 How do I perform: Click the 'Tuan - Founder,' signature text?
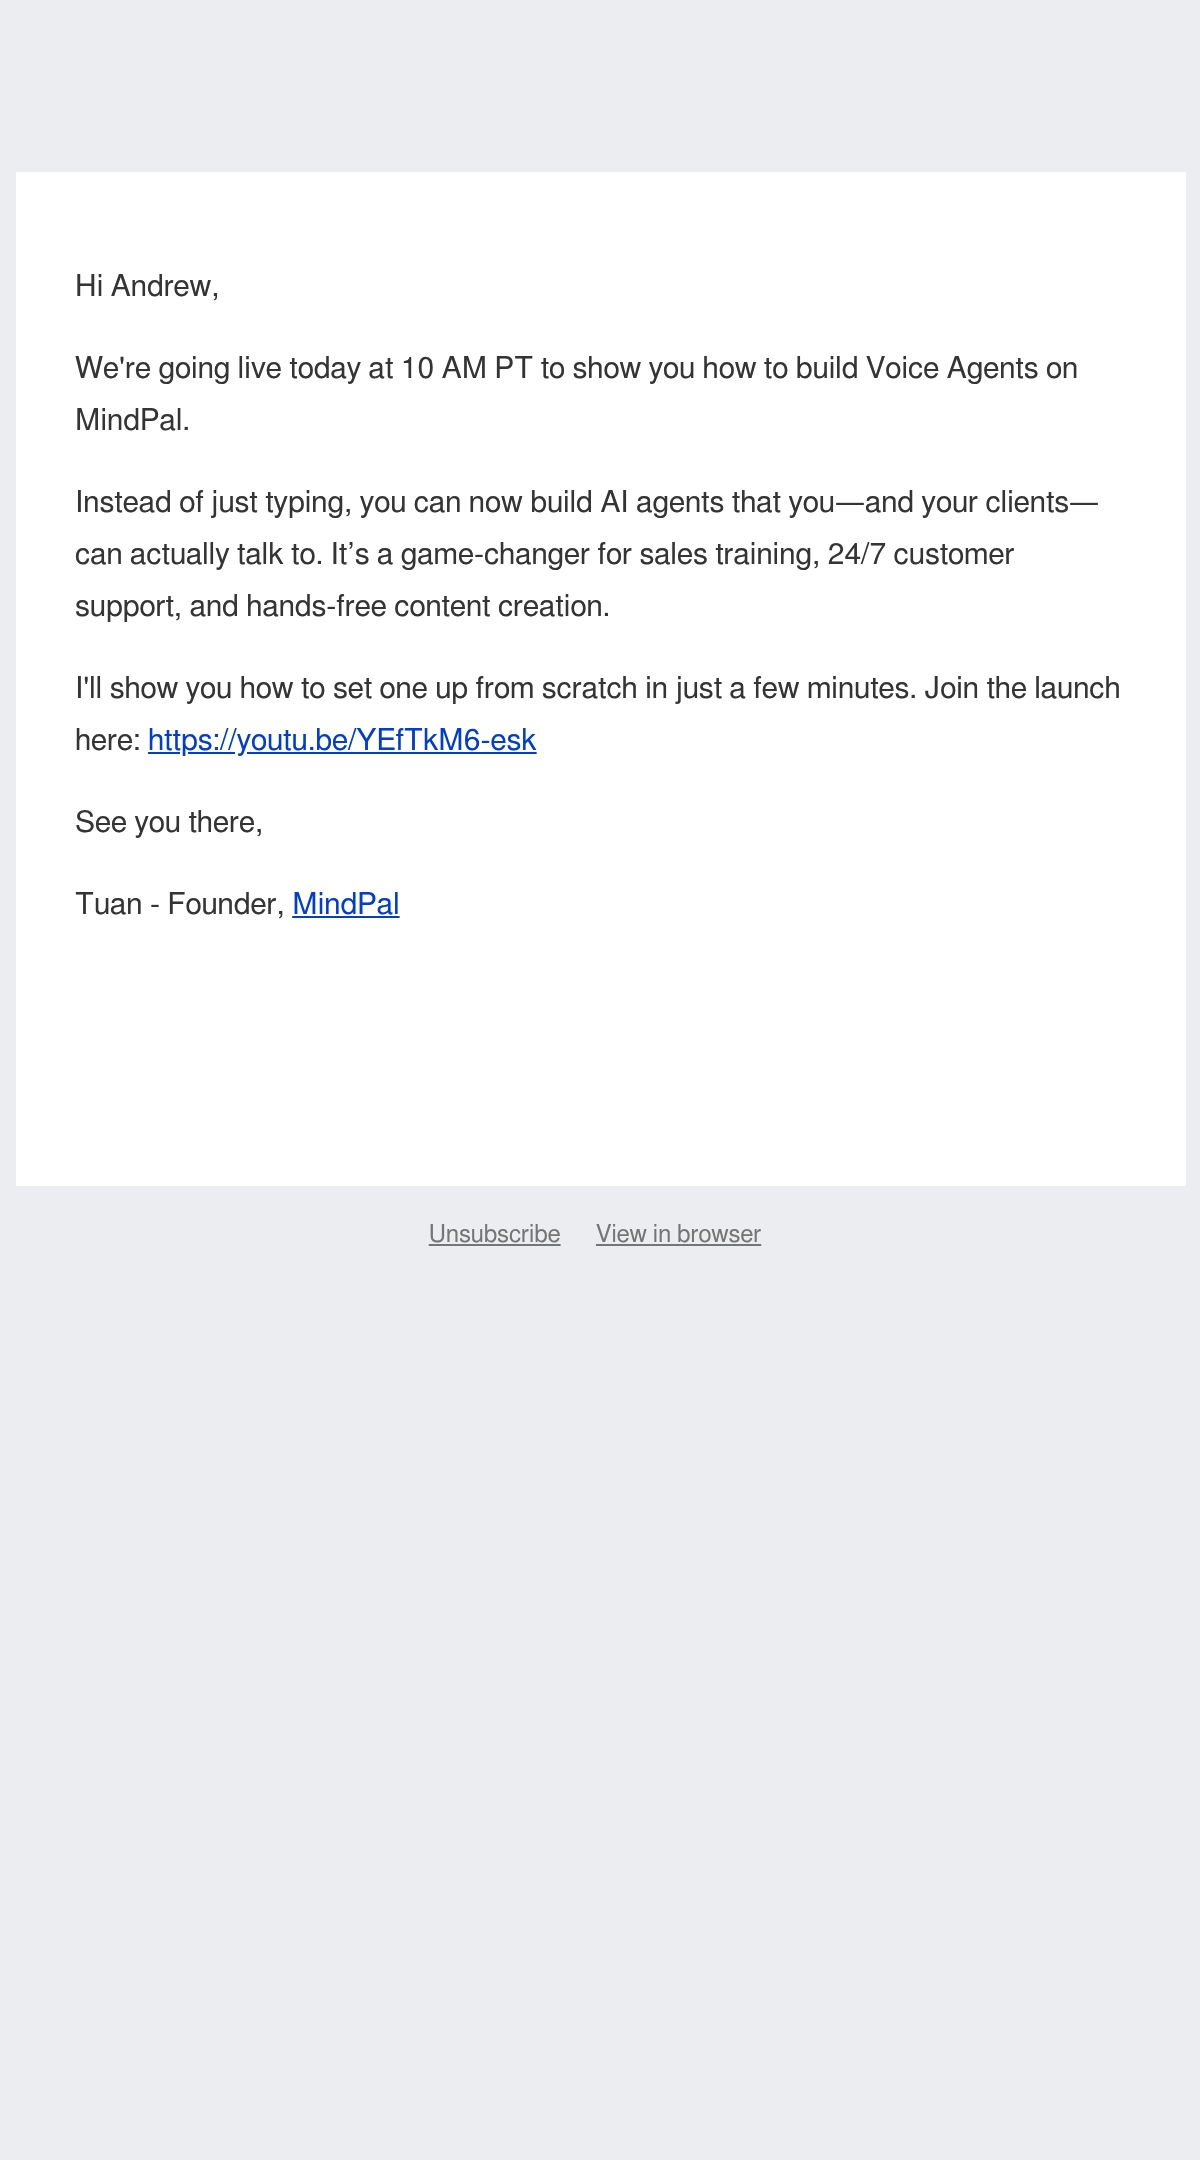tap(180, 904)
